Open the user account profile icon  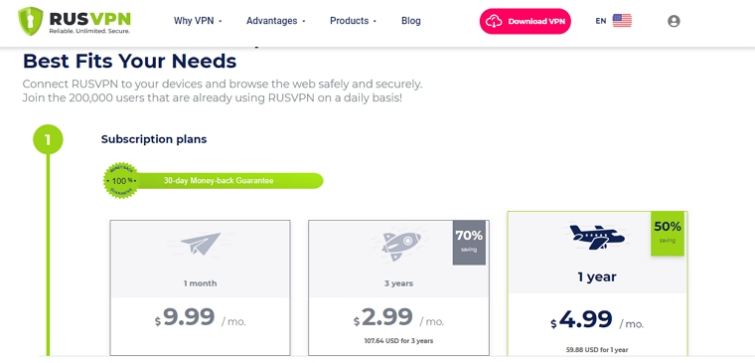(x=674, y=21)
